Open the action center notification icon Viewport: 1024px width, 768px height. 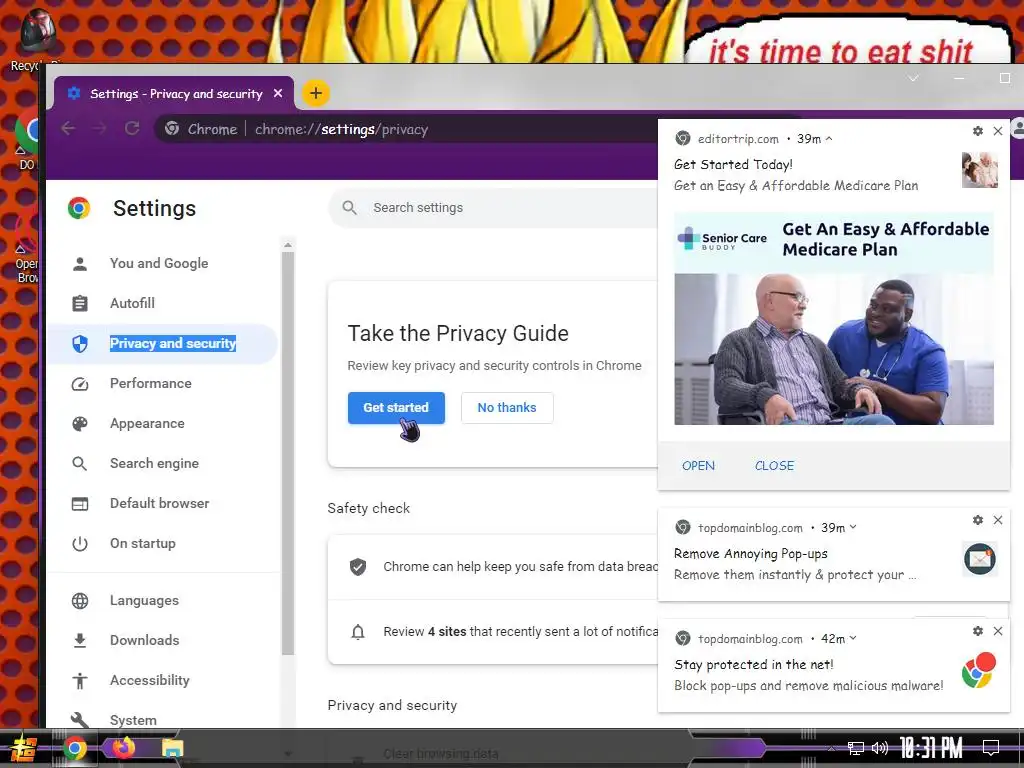coord(991,748)
